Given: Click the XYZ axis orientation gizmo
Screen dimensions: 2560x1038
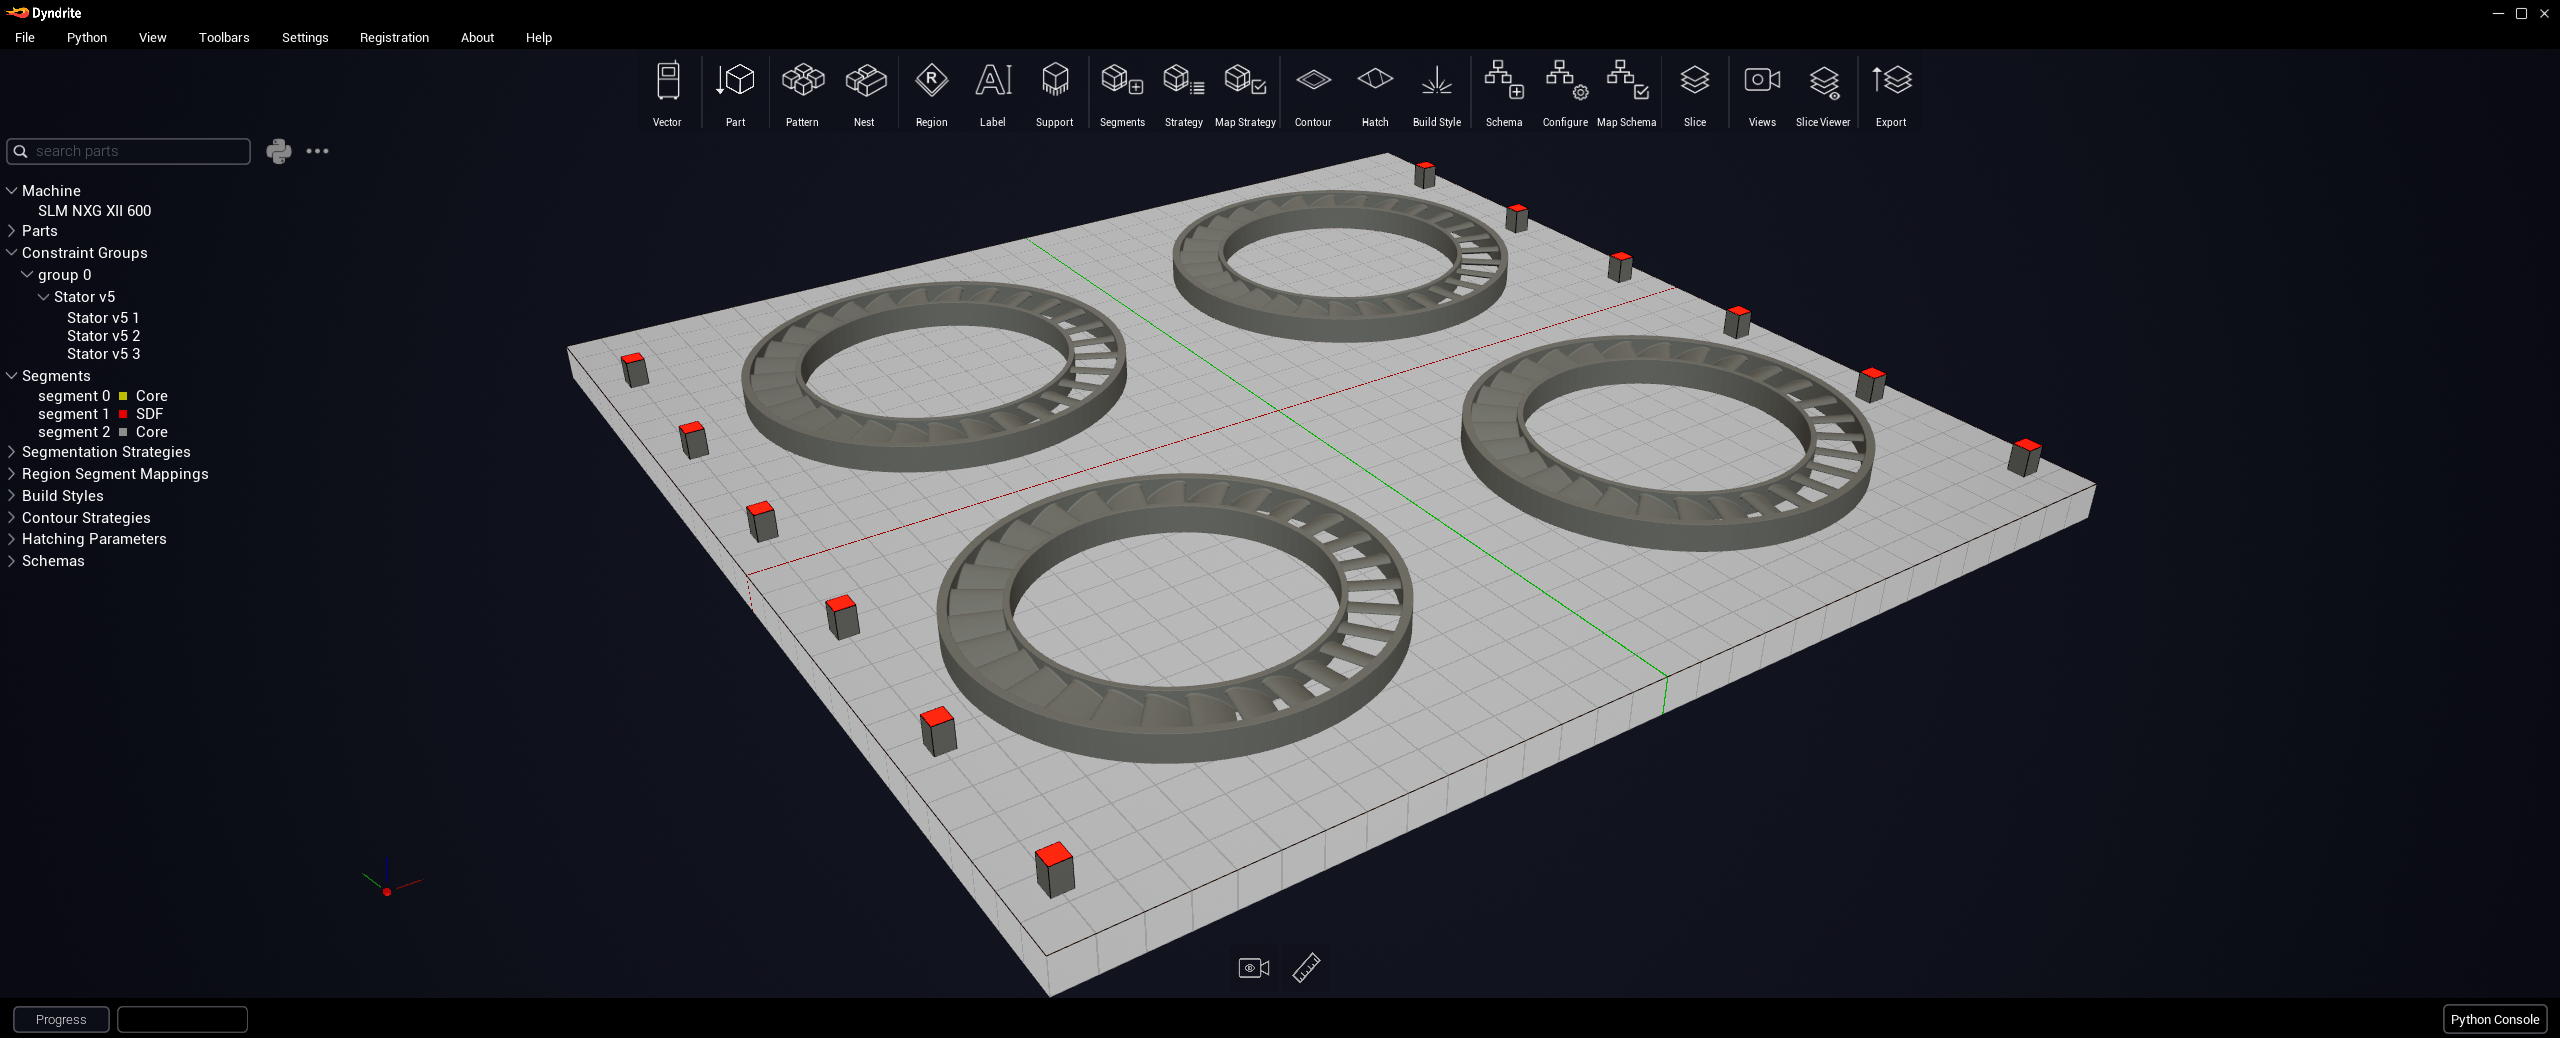Looking at the screenshot, I should click(390, 878).
